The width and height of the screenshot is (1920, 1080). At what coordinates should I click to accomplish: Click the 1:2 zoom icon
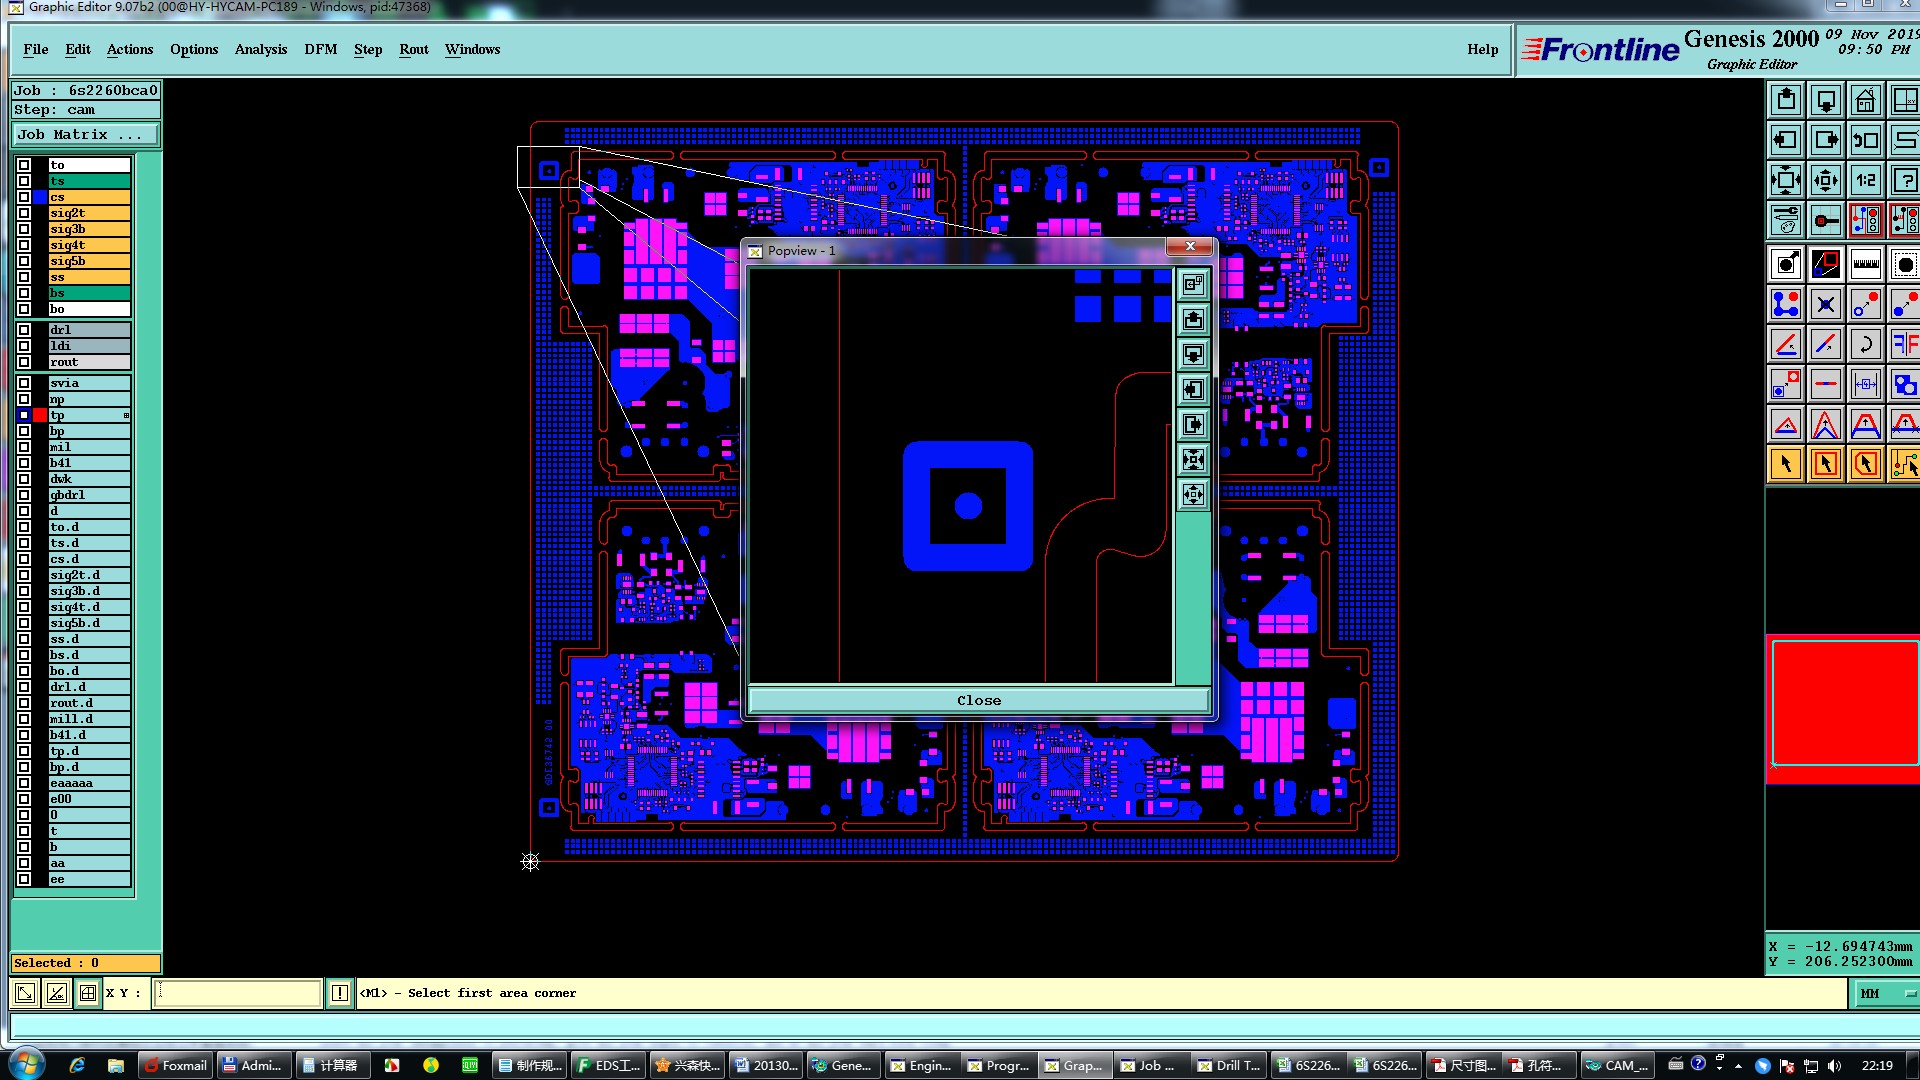click(x=1865, y=181)
